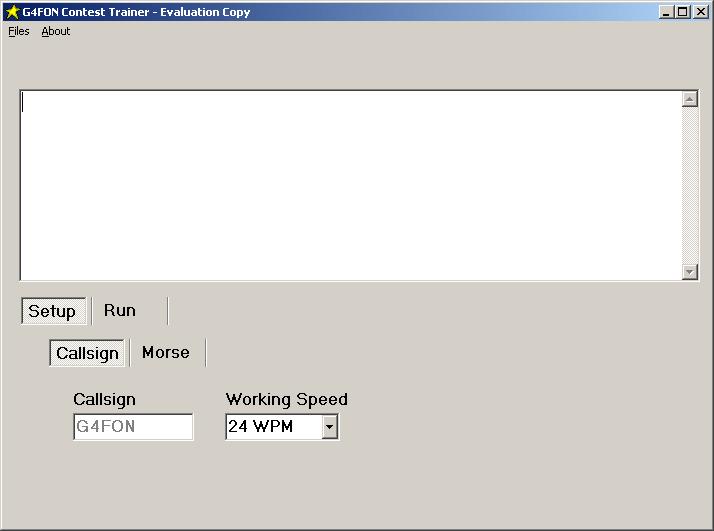Close the Contest Trainer window
This screenshot has height=531, width=714.
(701, 12)
